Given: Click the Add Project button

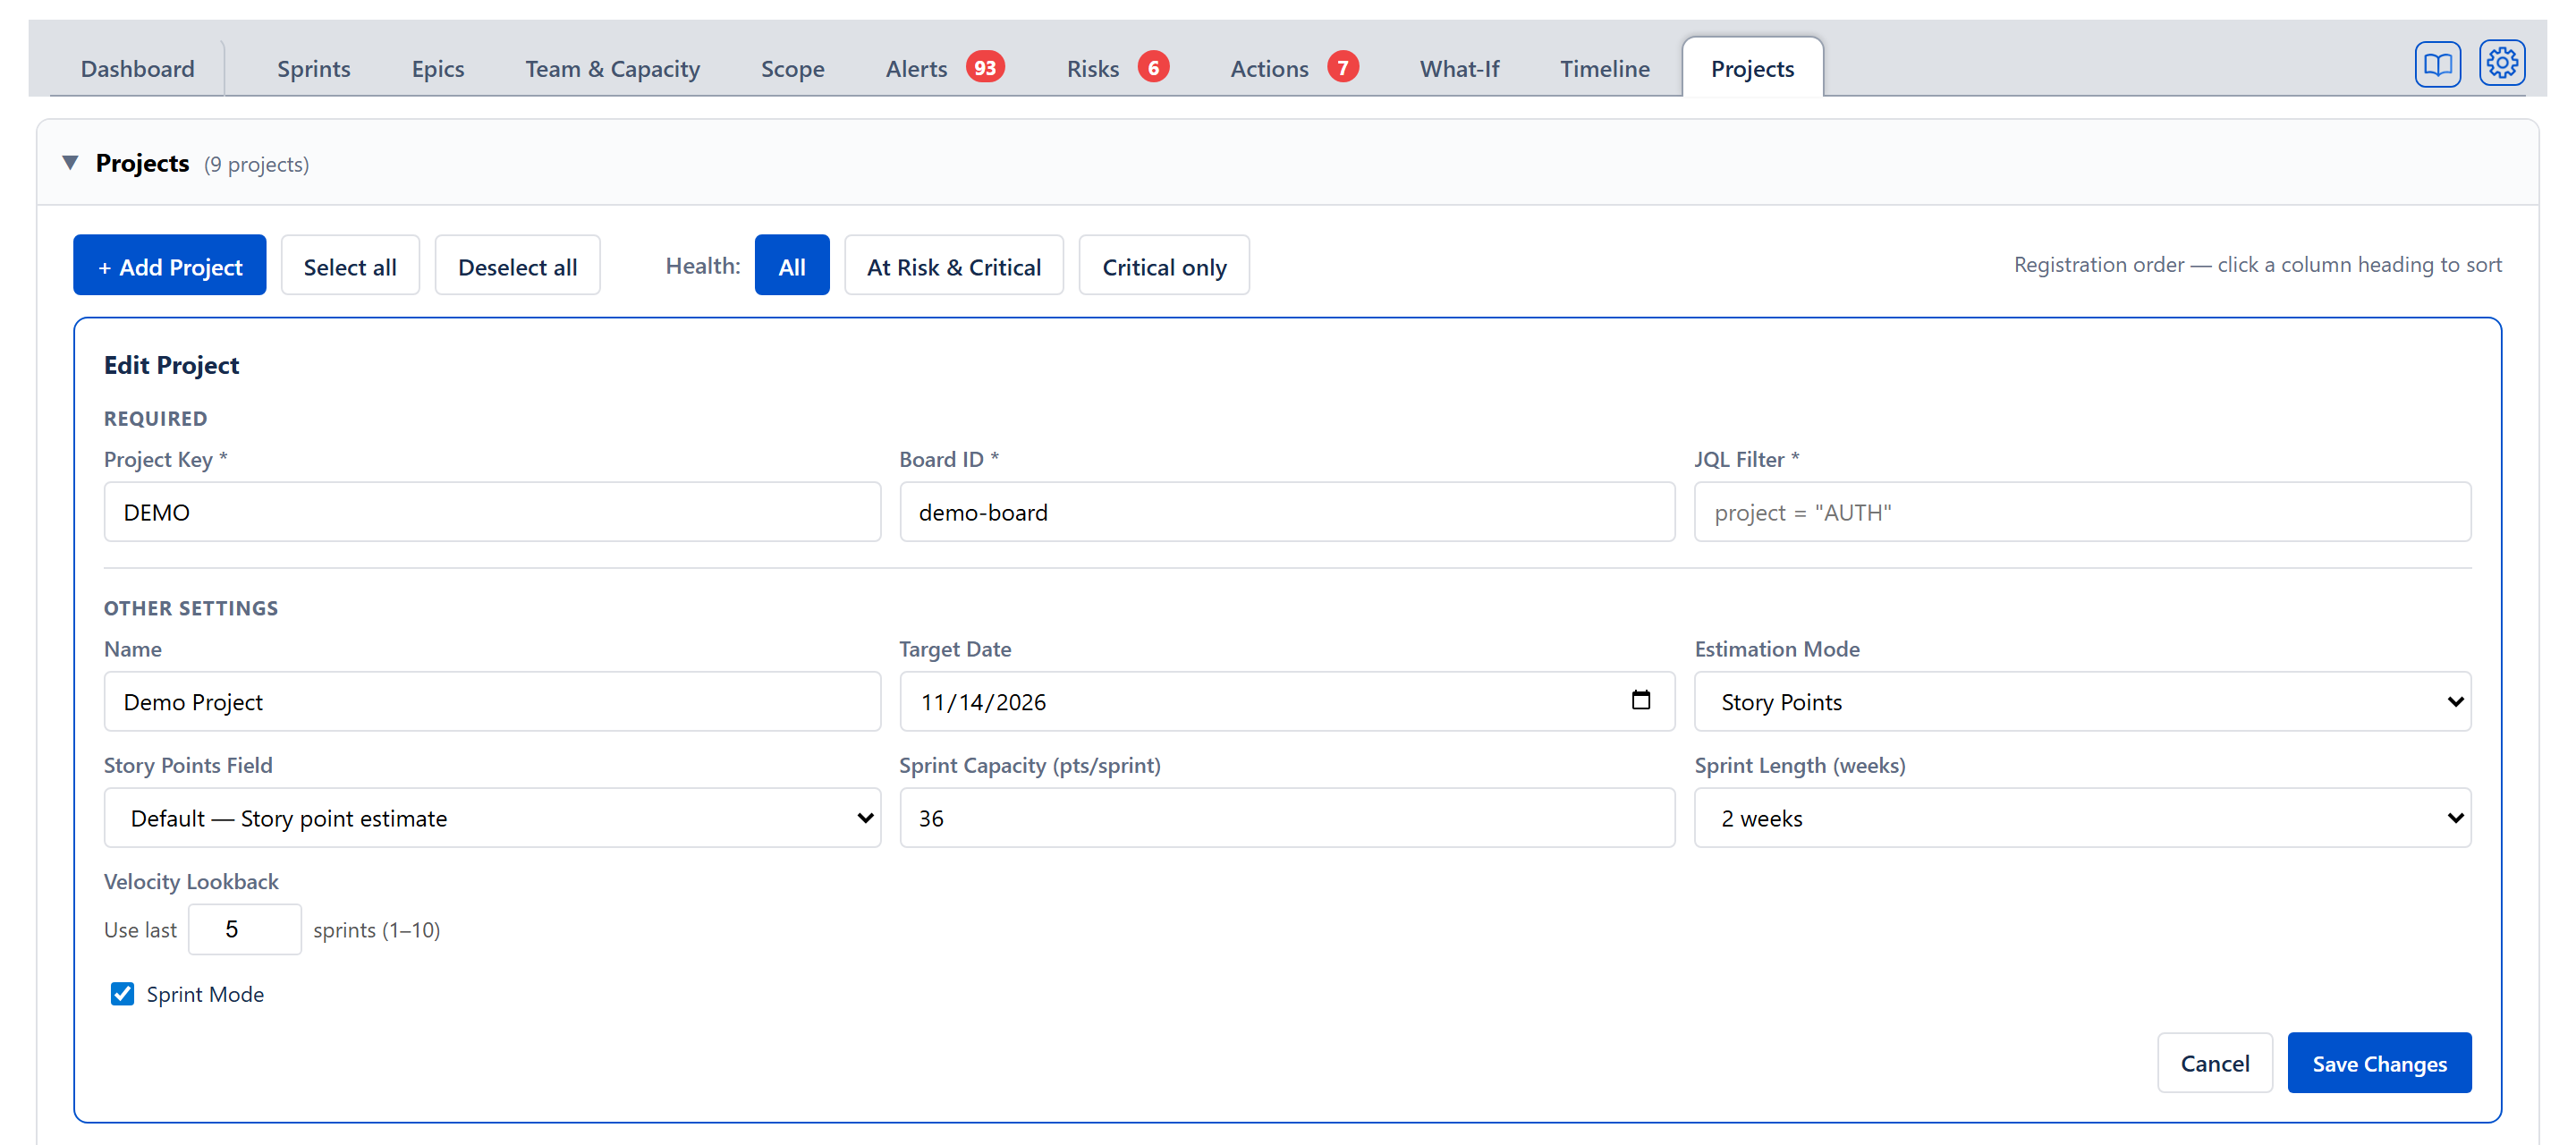Looking at the screenshot, I should [x=170, y=266].
